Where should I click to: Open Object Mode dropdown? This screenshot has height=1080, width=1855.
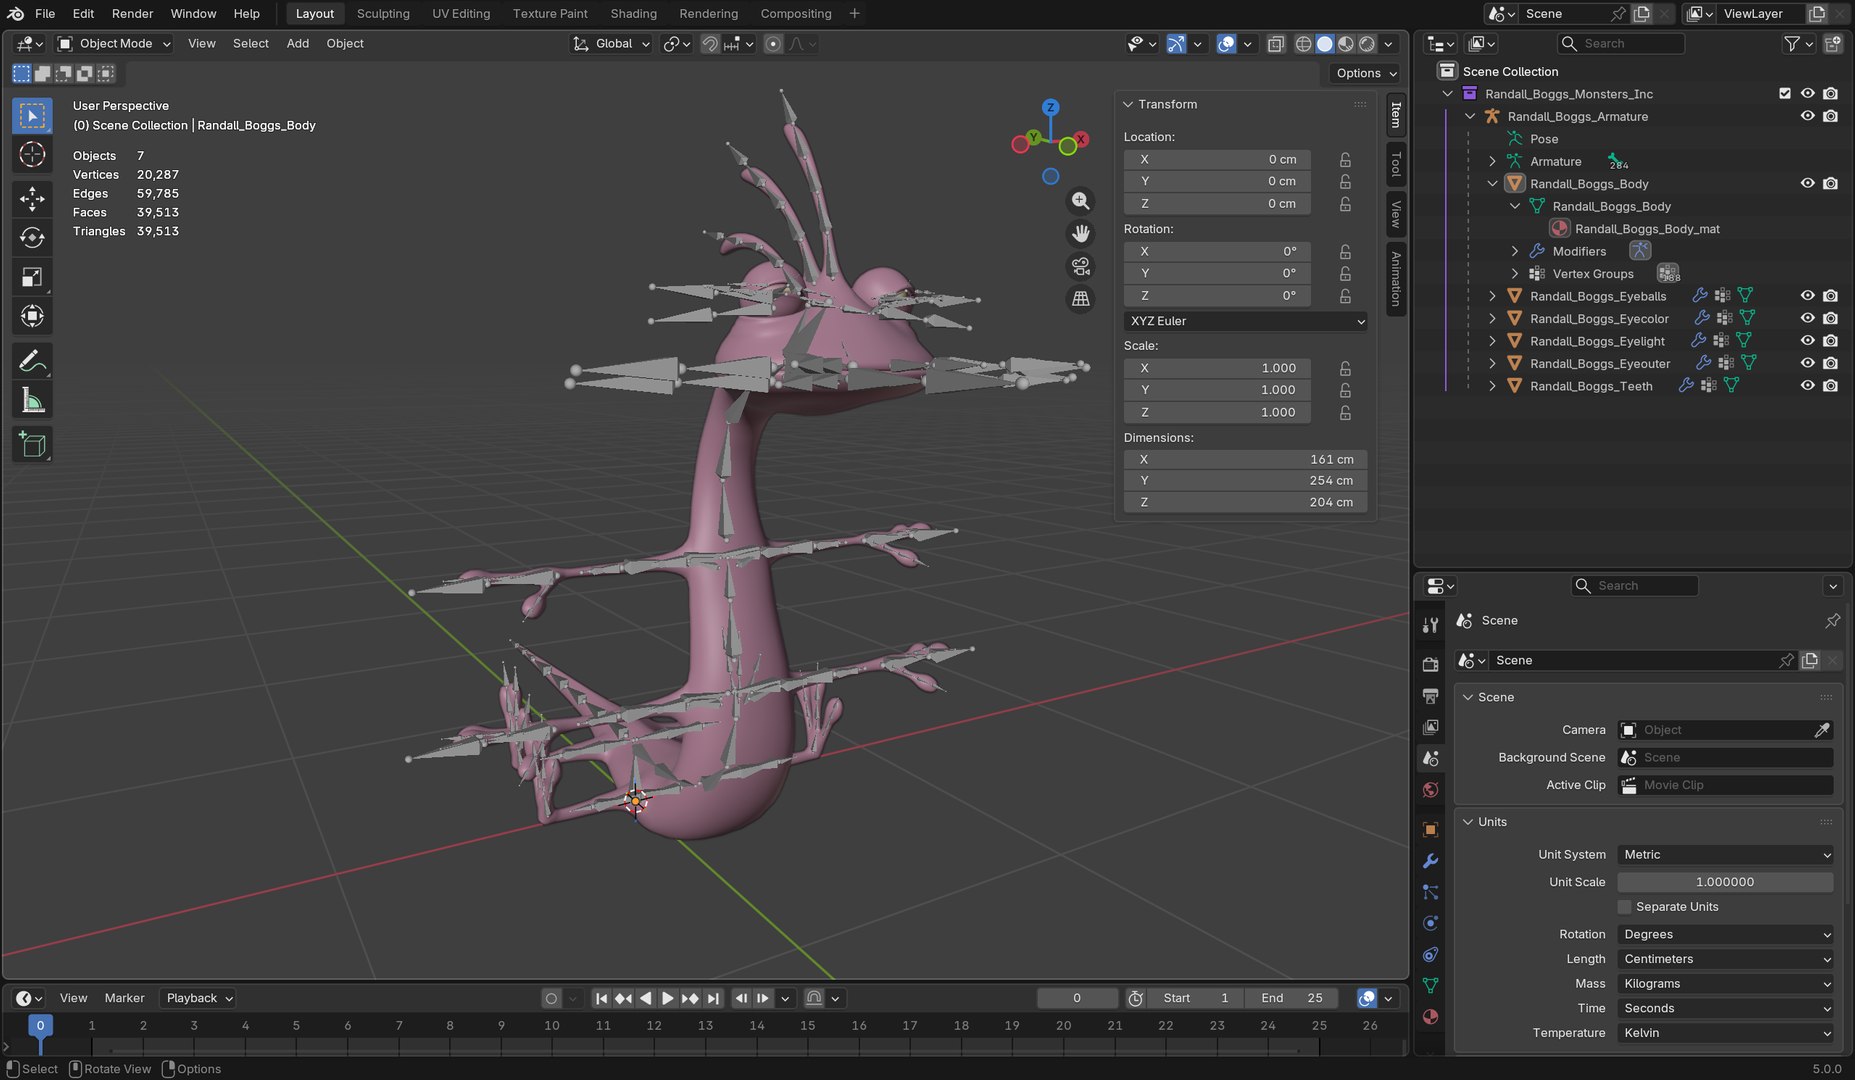coord(114,44)
